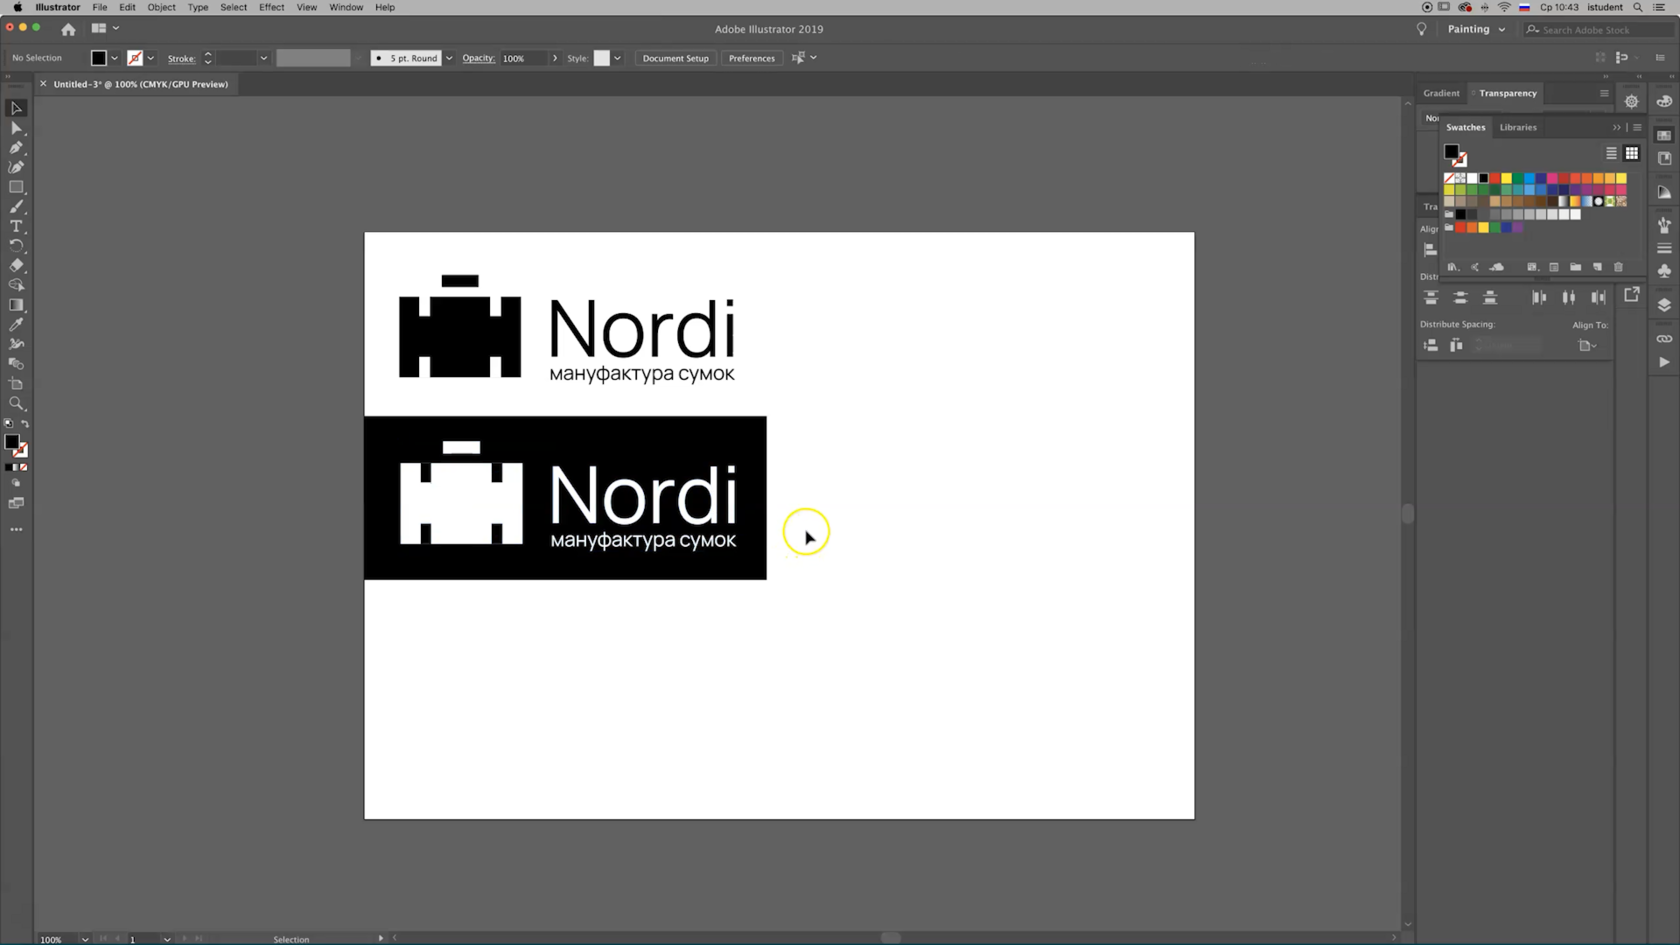The height and width of the screenshot is (945, 1680).
Task: Select the Blend tool
Action: click(16, 364)
